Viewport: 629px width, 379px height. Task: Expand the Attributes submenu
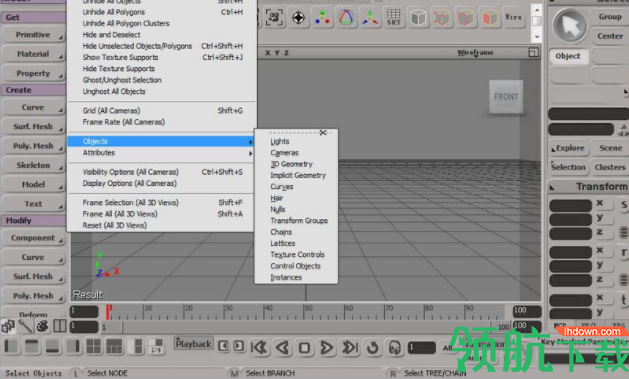162,153
